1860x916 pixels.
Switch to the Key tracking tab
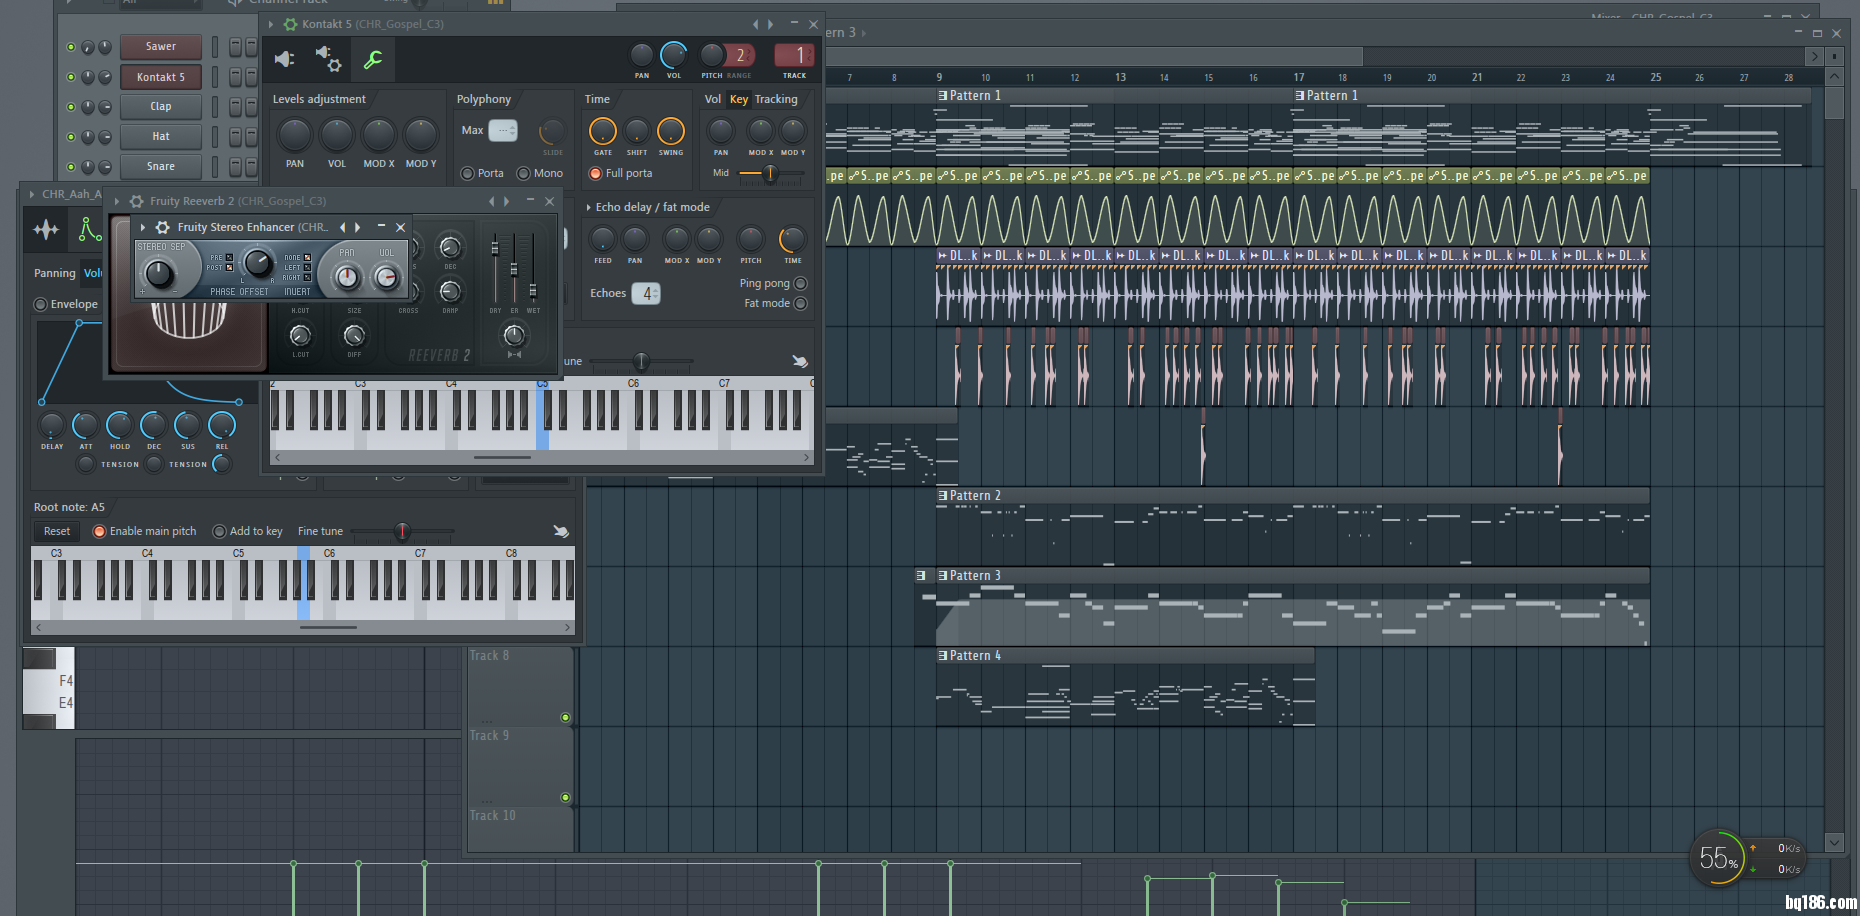739,99
